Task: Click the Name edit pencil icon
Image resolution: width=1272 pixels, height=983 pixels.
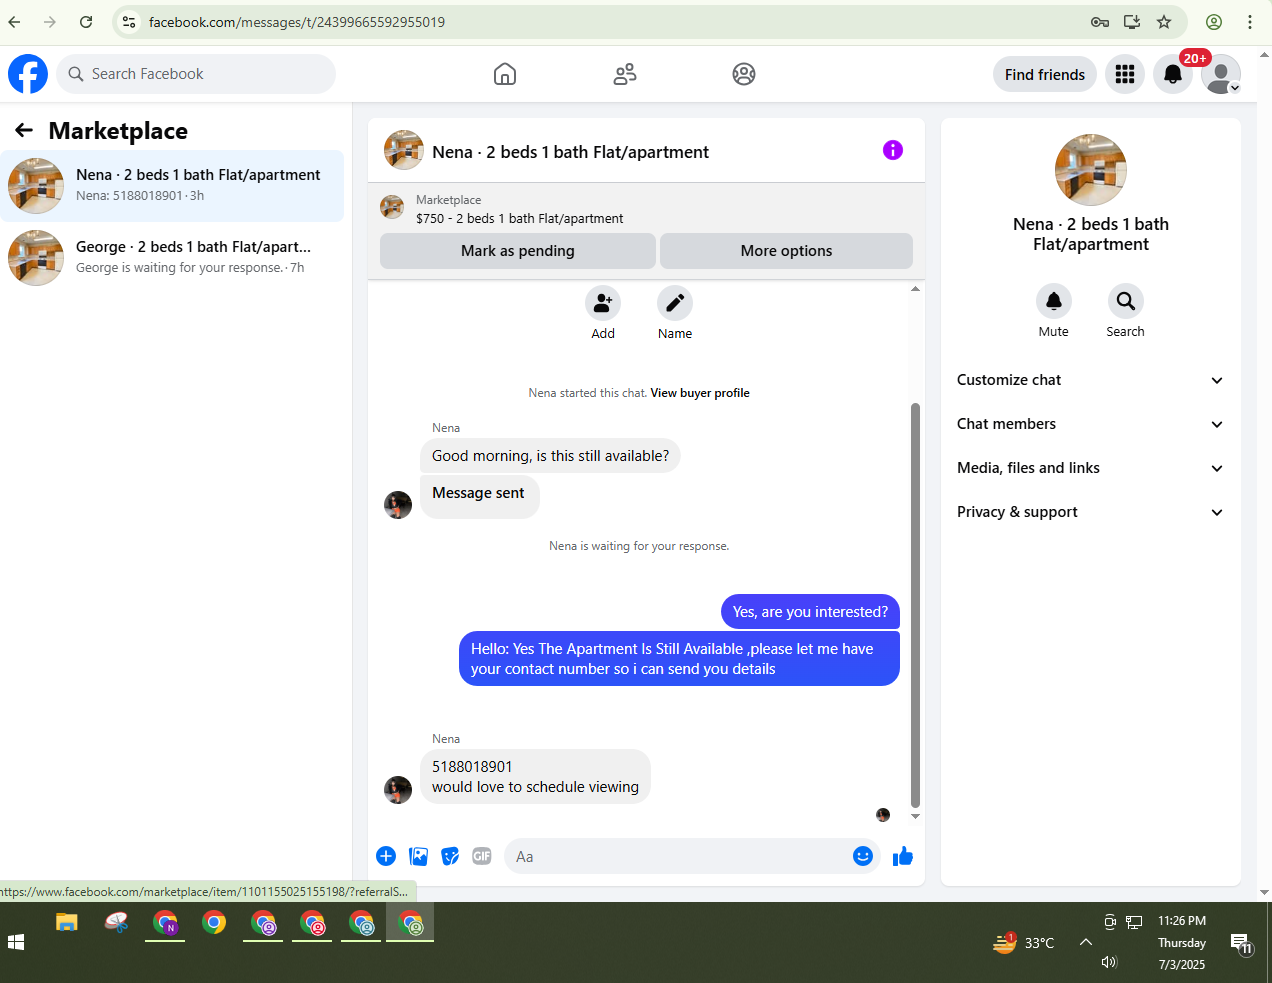Action: [675, 303]
